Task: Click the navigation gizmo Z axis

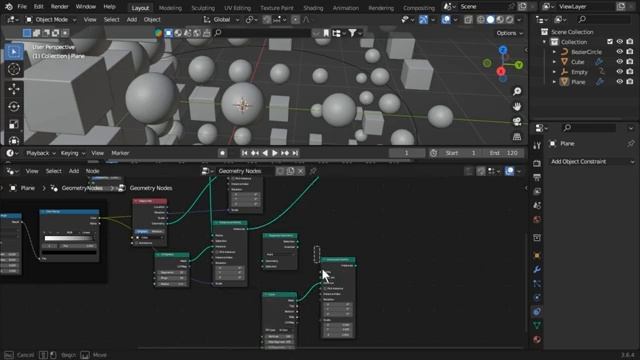Action: 503,50
